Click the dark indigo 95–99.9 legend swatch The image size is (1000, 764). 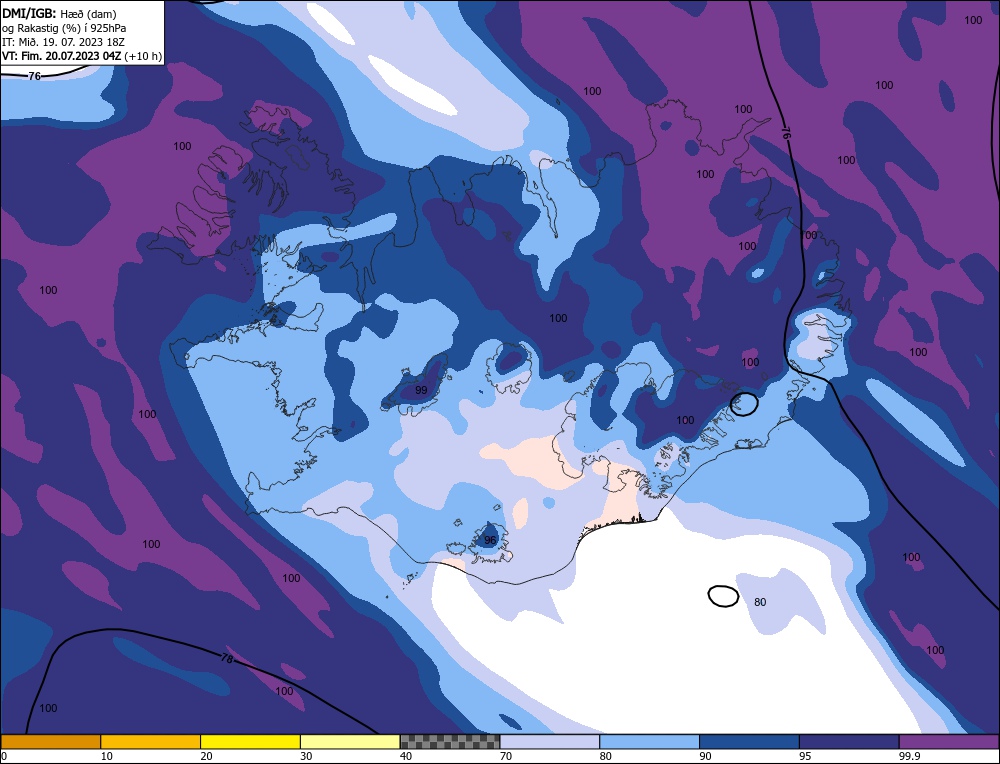point(849,742)
